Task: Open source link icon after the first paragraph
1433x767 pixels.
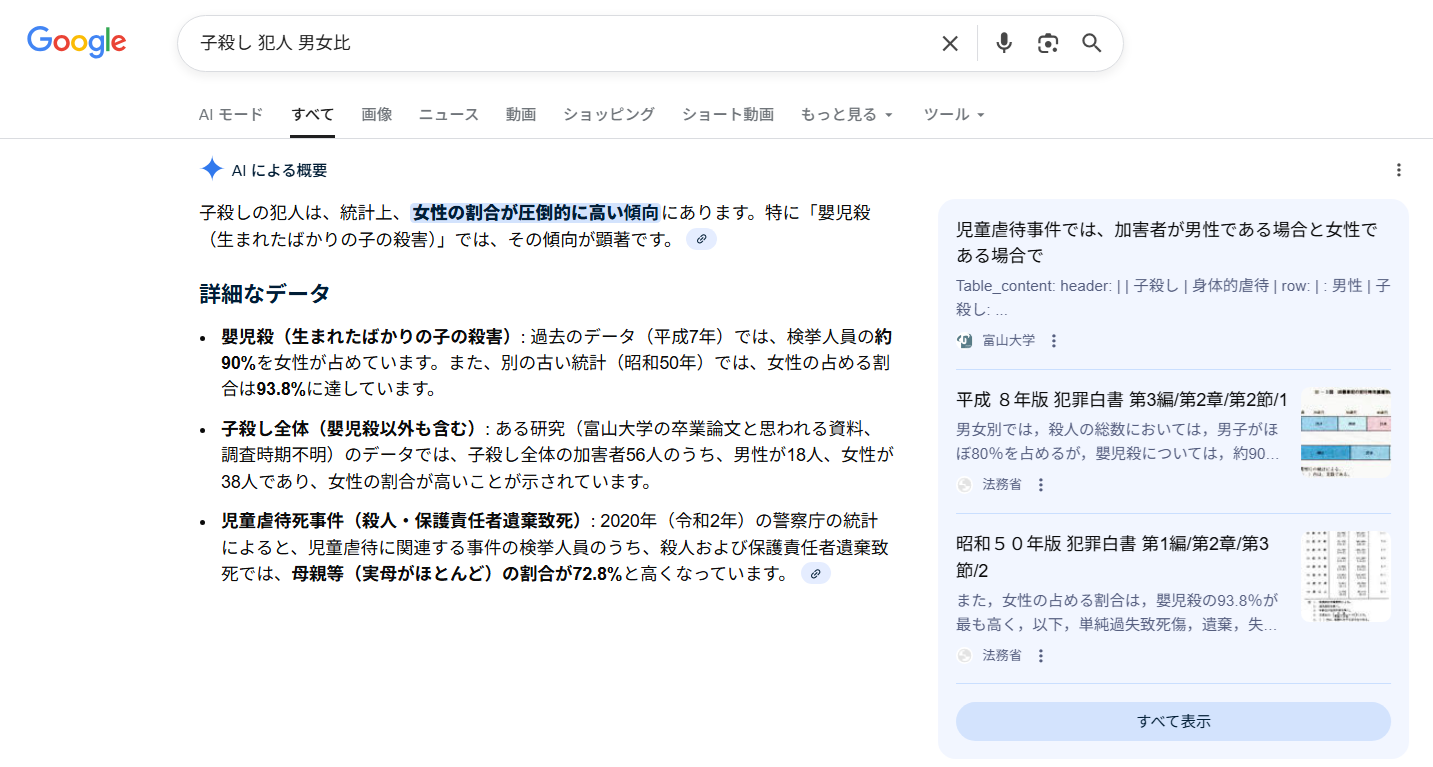Action: (701, 239)
